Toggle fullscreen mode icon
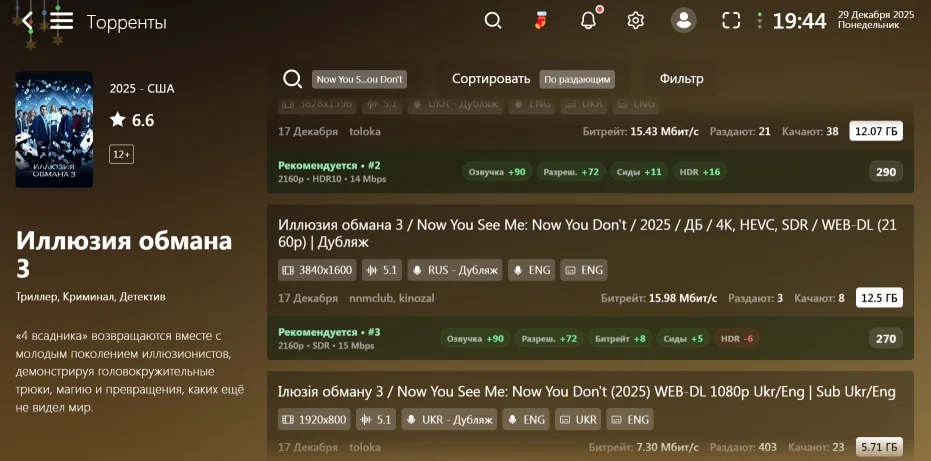This screenshot has height=461, width=931. click(731, 21)
